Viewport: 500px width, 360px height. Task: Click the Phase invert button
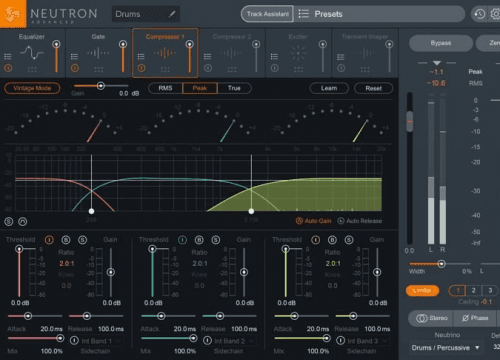pyautogui.click(x=475, y=318)
